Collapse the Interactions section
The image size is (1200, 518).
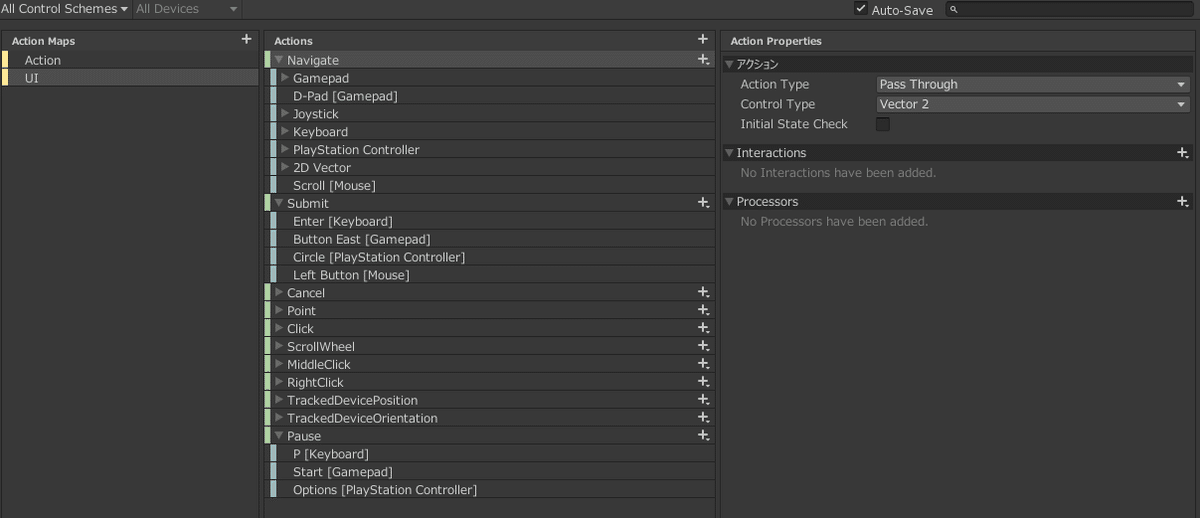[729, 153]
